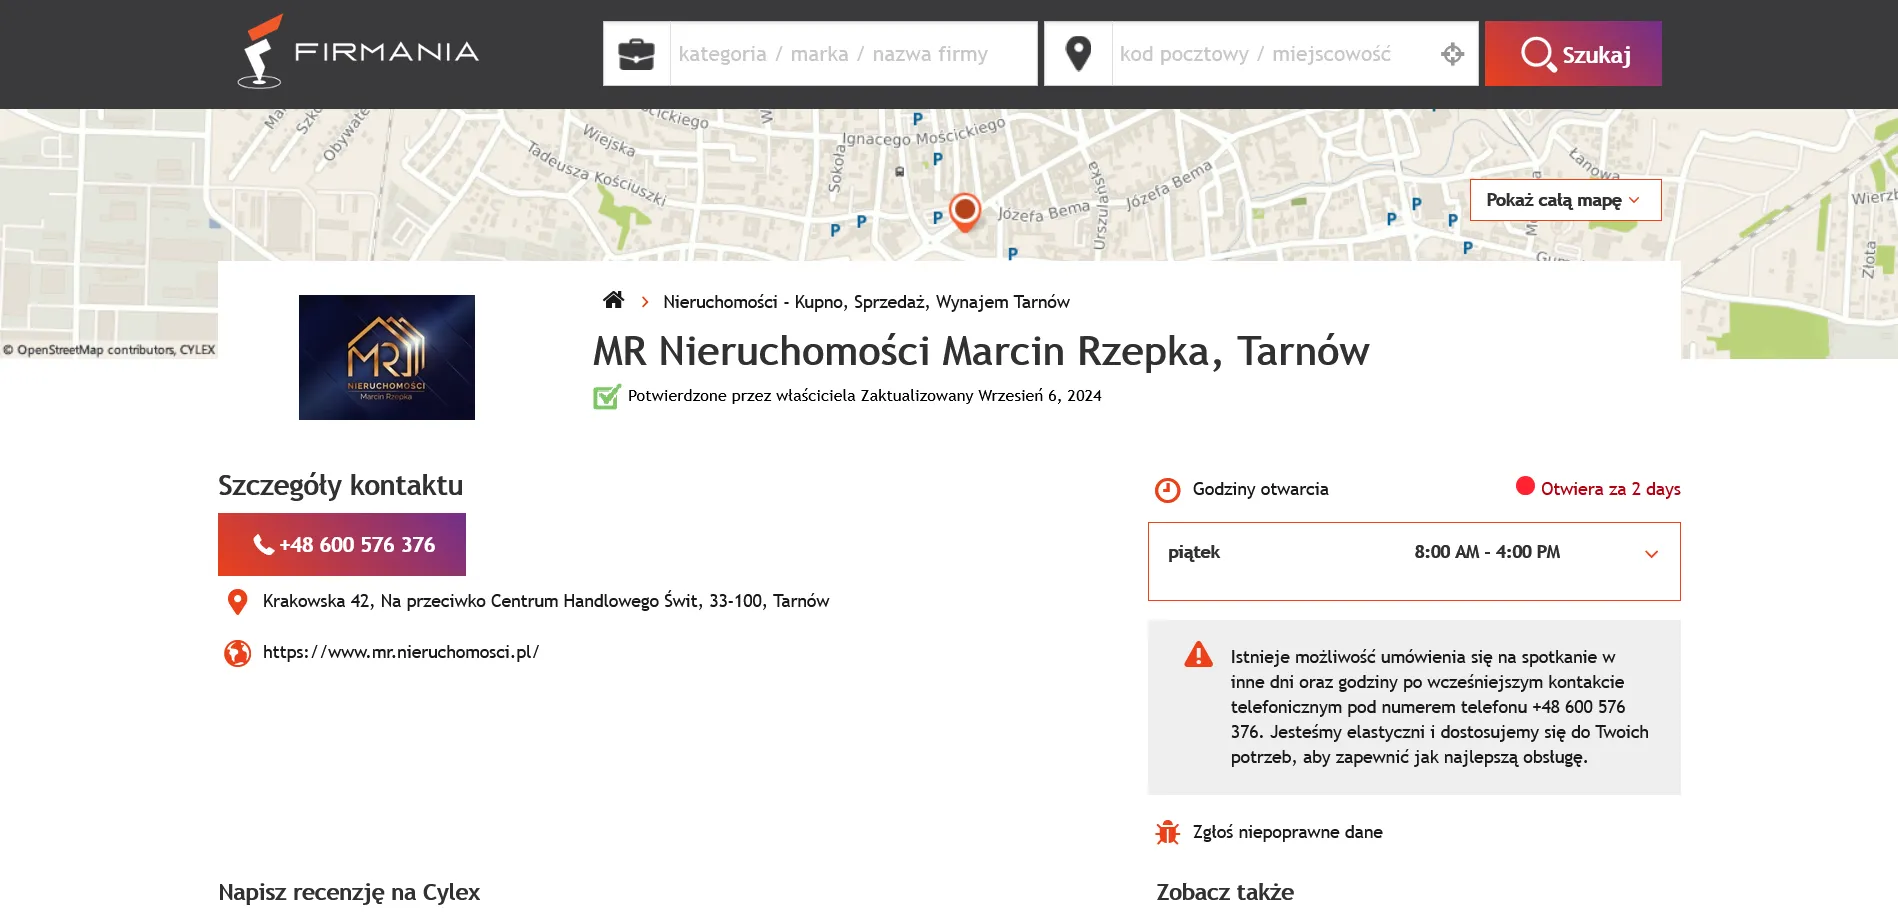
Task: Expand the Pokaż całą mapę map button
Action: tap(1565, 200)
